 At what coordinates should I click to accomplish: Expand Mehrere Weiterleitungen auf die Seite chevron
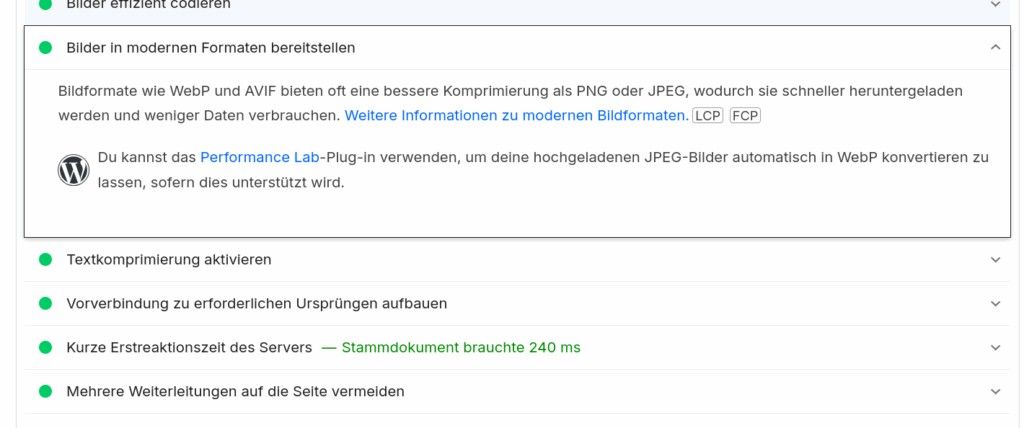995,392
